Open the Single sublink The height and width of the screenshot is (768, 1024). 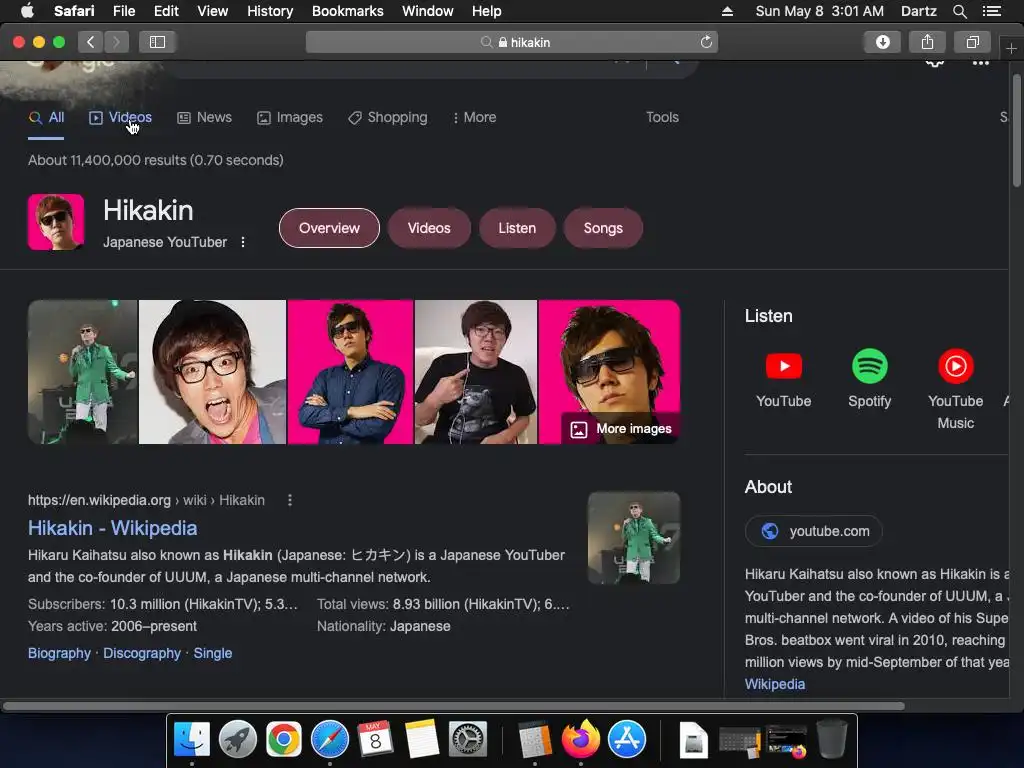(212, 653)
